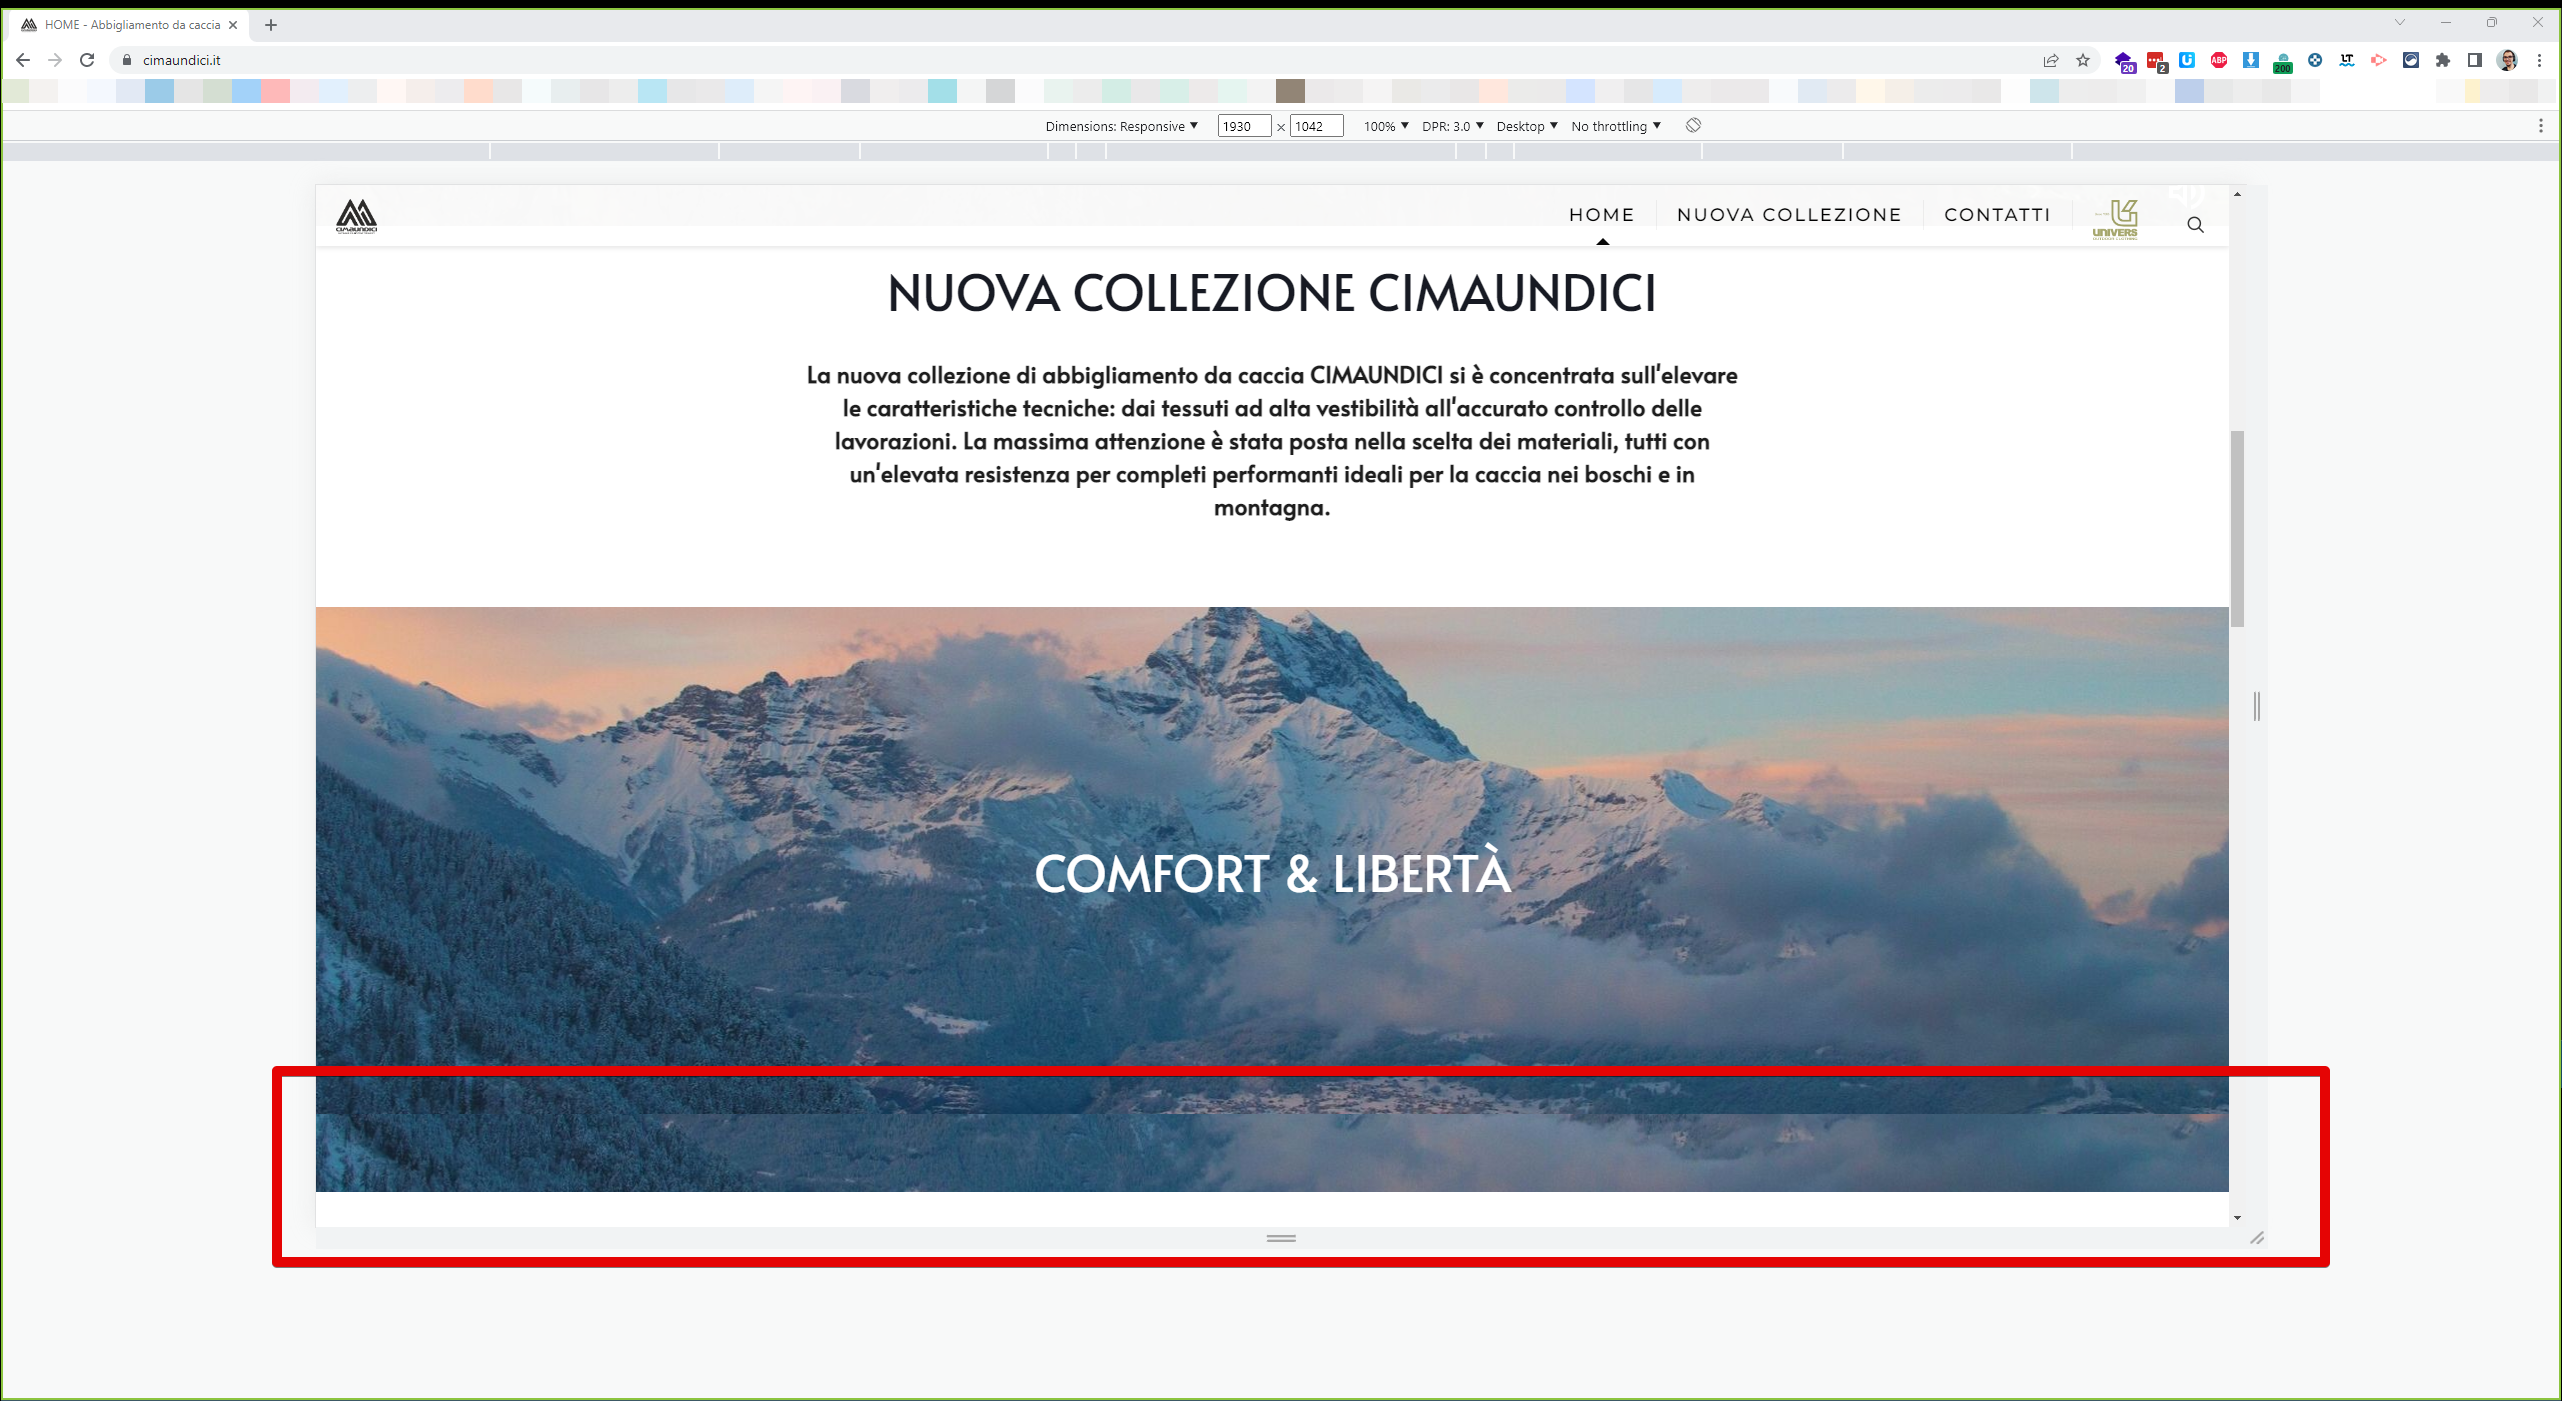
Task: Go back with the browser back arrow
Action: tap(23, 60)
